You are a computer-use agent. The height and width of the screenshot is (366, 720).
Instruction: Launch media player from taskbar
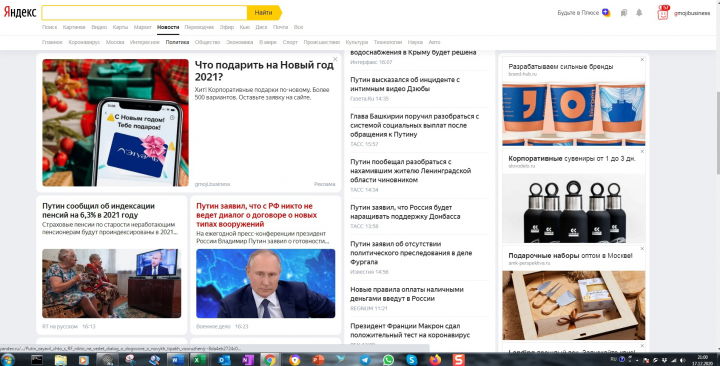pos(84,360)
